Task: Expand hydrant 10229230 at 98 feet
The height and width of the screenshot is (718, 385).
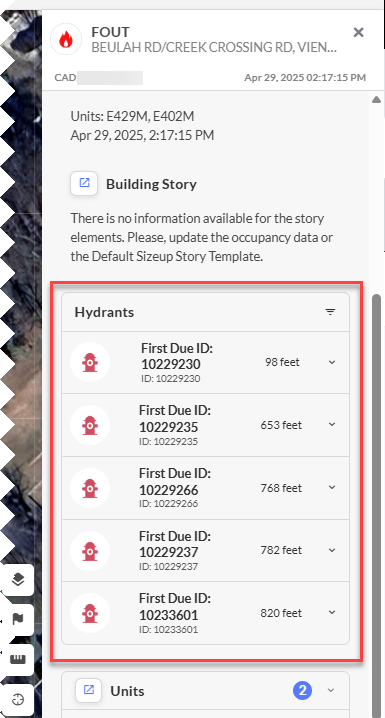Action: pyautogui.click(x=332, y=362)
